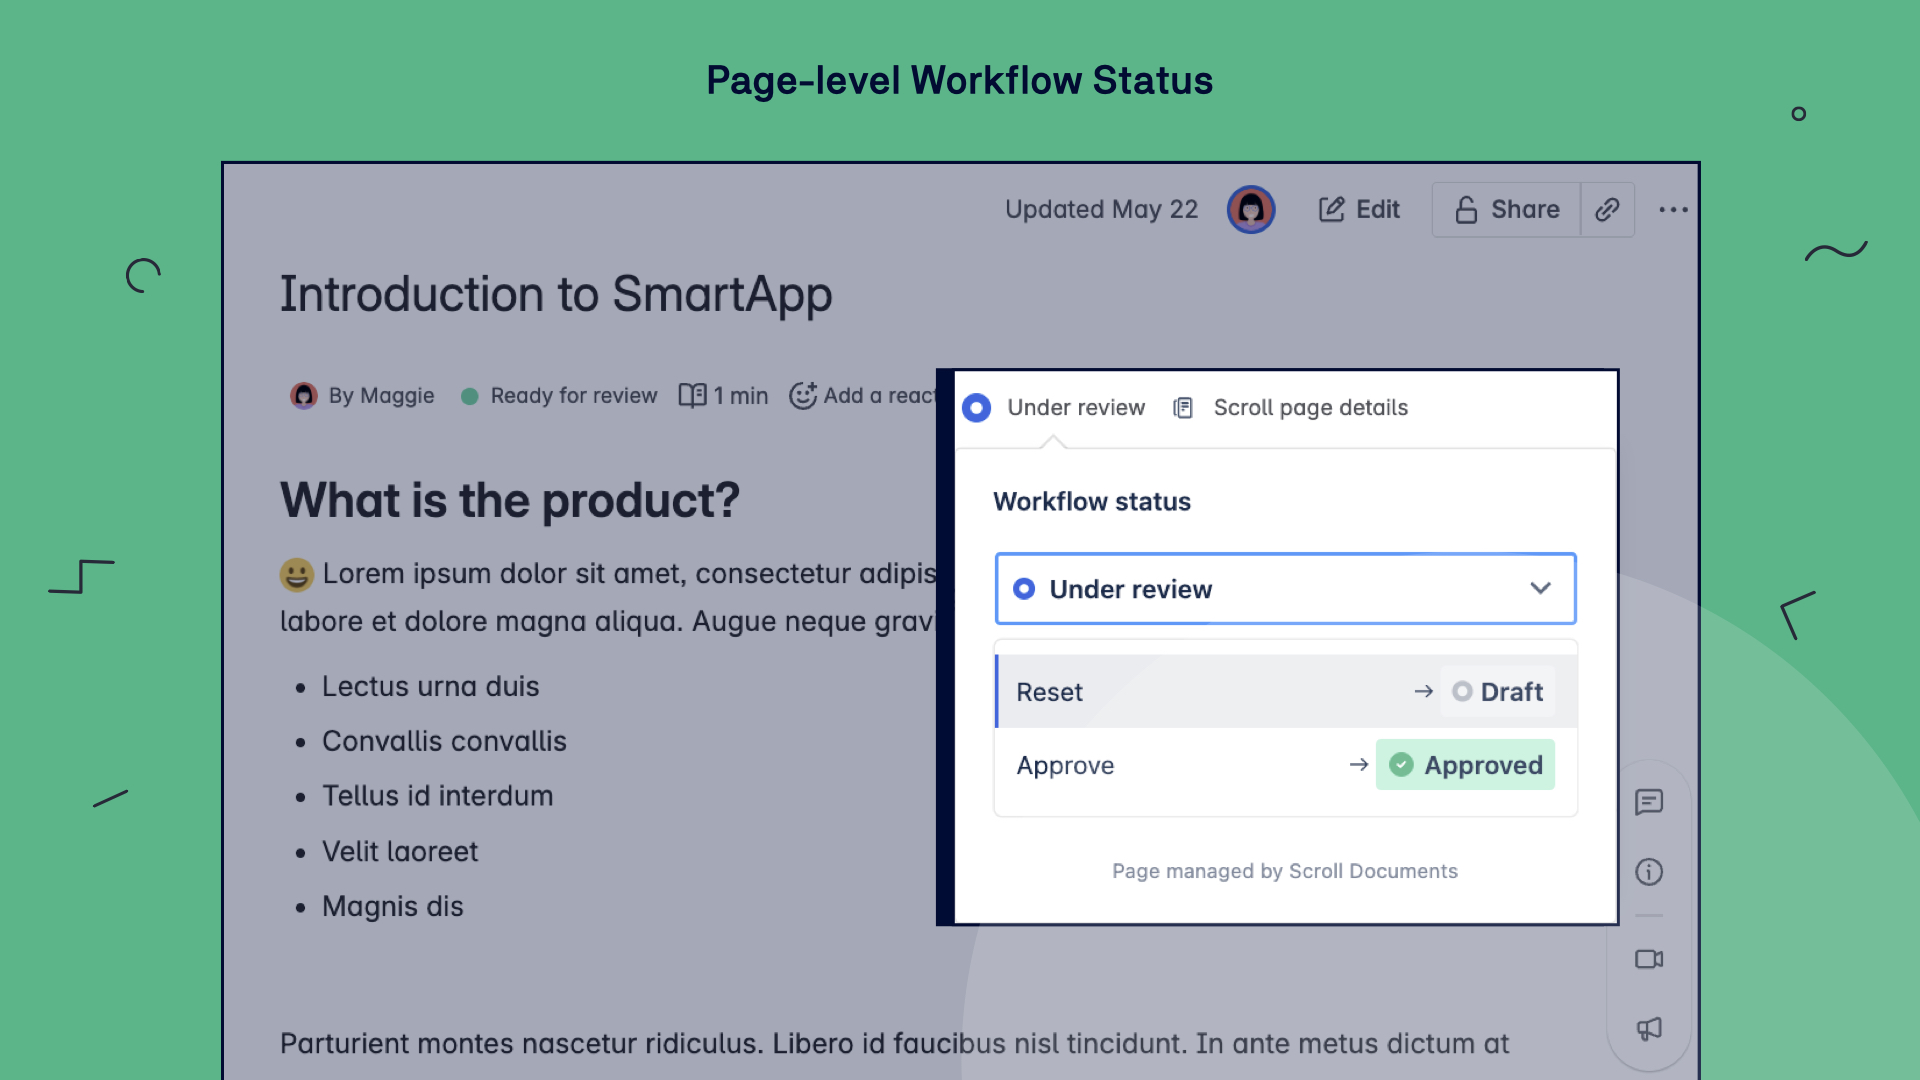Select Reset transition to Draft

1050,692
